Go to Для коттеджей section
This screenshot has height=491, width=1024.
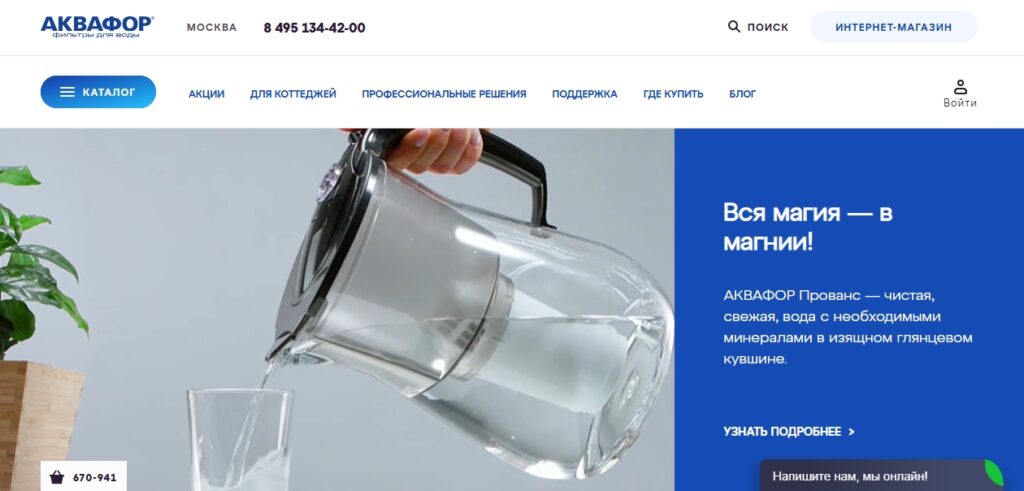pos(293,94)
